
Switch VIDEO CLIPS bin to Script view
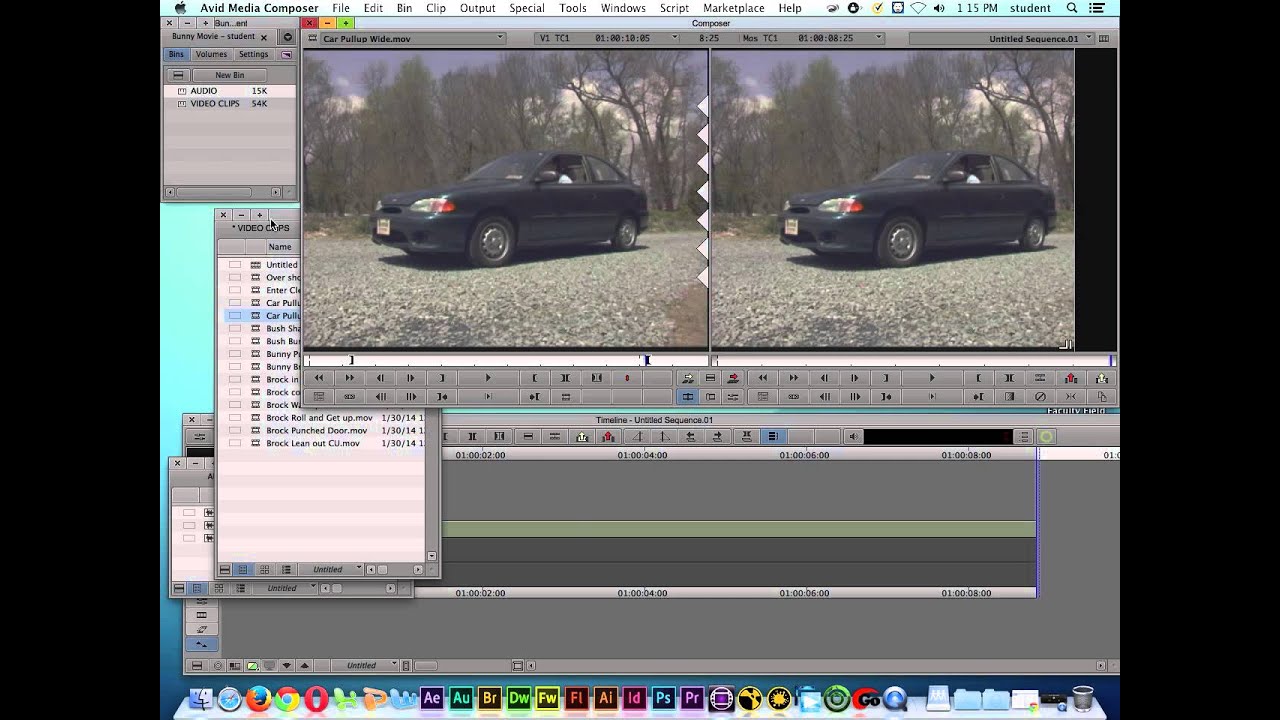[x=286, y=570]
